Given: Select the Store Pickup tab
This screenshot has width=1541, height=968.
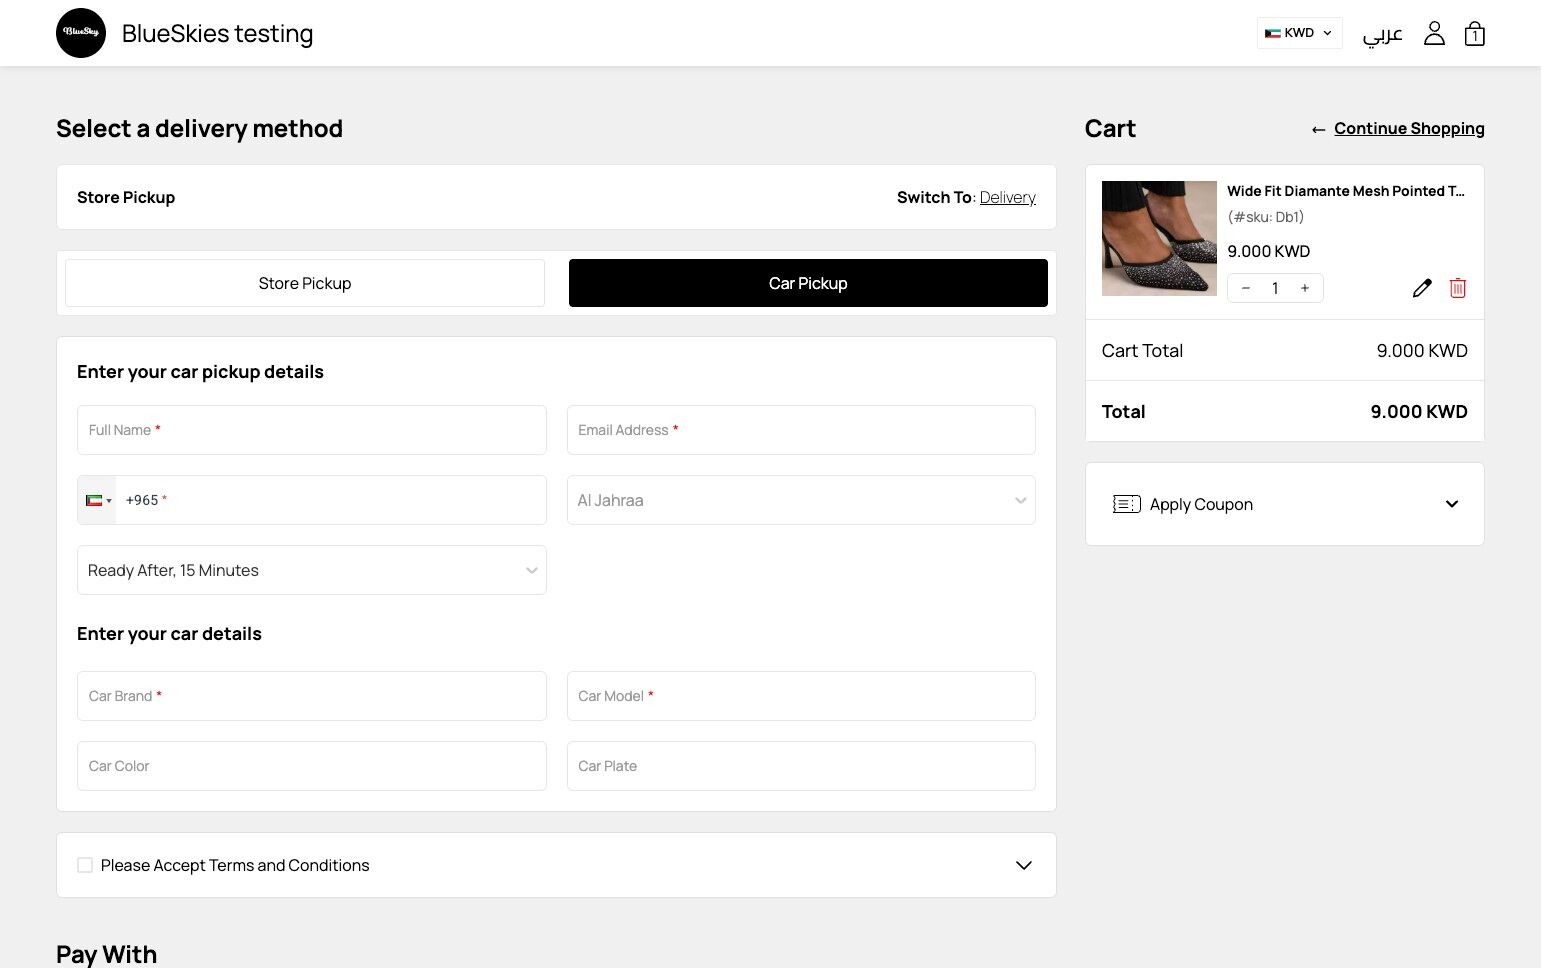Looking at the screenshot, I should (x=305, y=283).
